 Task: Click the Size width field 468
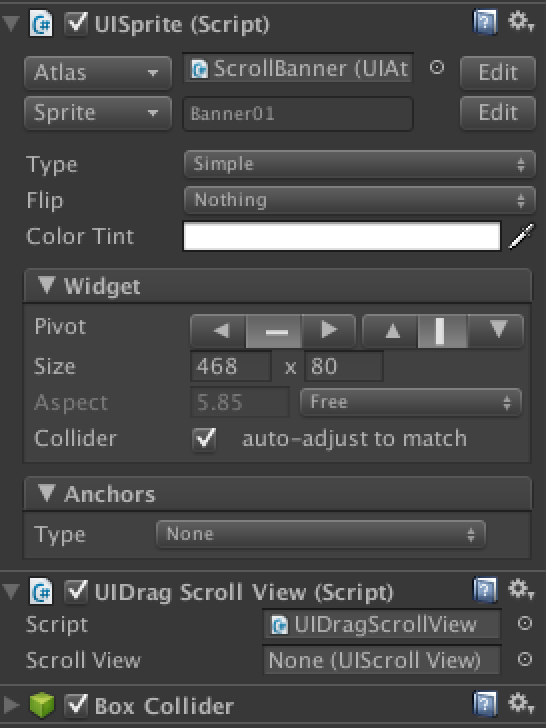click(x=231, y=366)
